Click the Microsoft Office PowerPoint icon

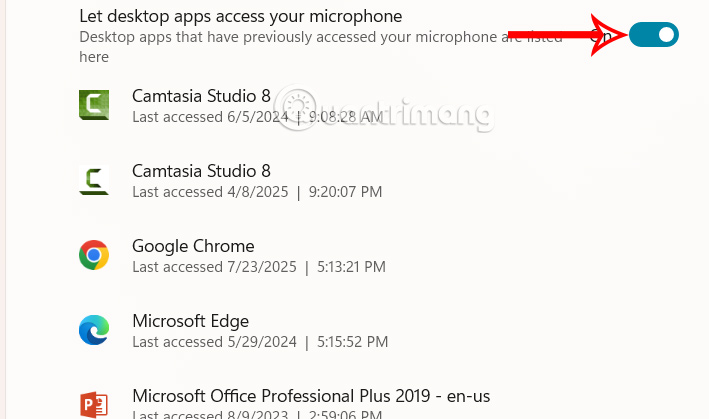[x=94, y=403]
